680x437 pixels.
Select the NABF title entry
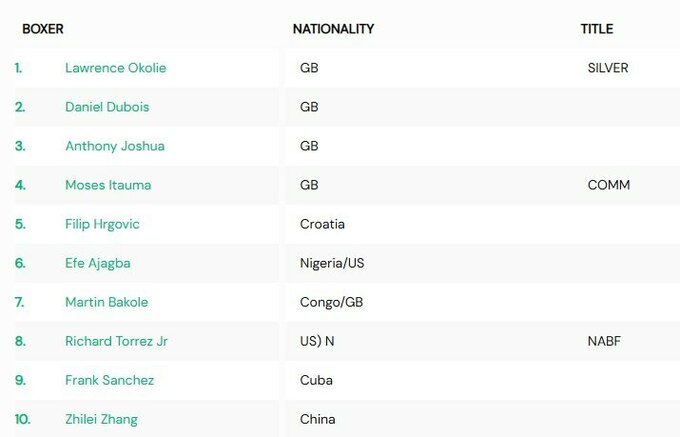604,341
